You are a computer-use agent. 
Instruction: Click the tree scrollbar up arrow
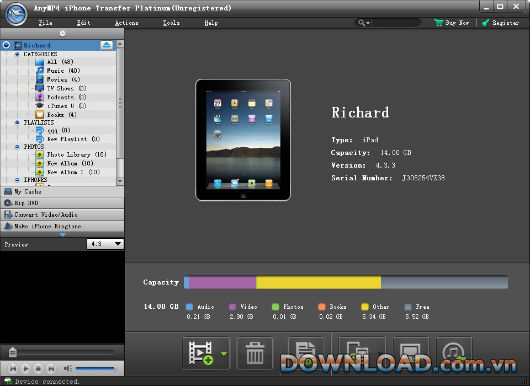point(120,44)
